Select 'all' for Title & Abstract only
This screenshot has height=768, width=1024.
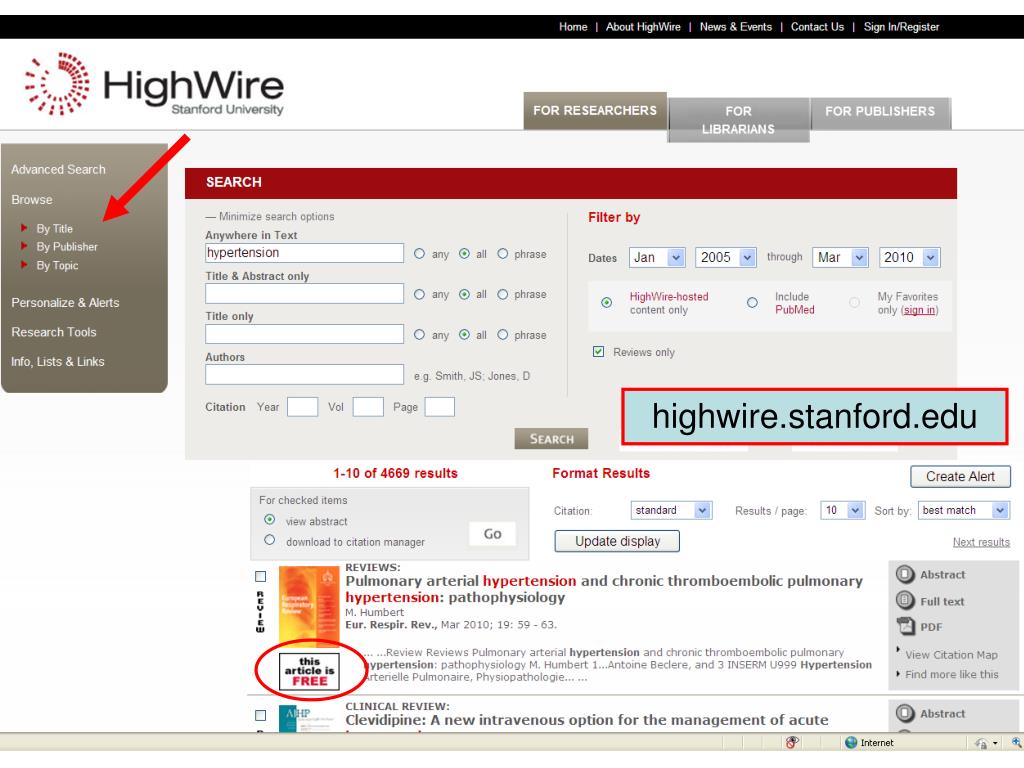[x=464, y=295]
